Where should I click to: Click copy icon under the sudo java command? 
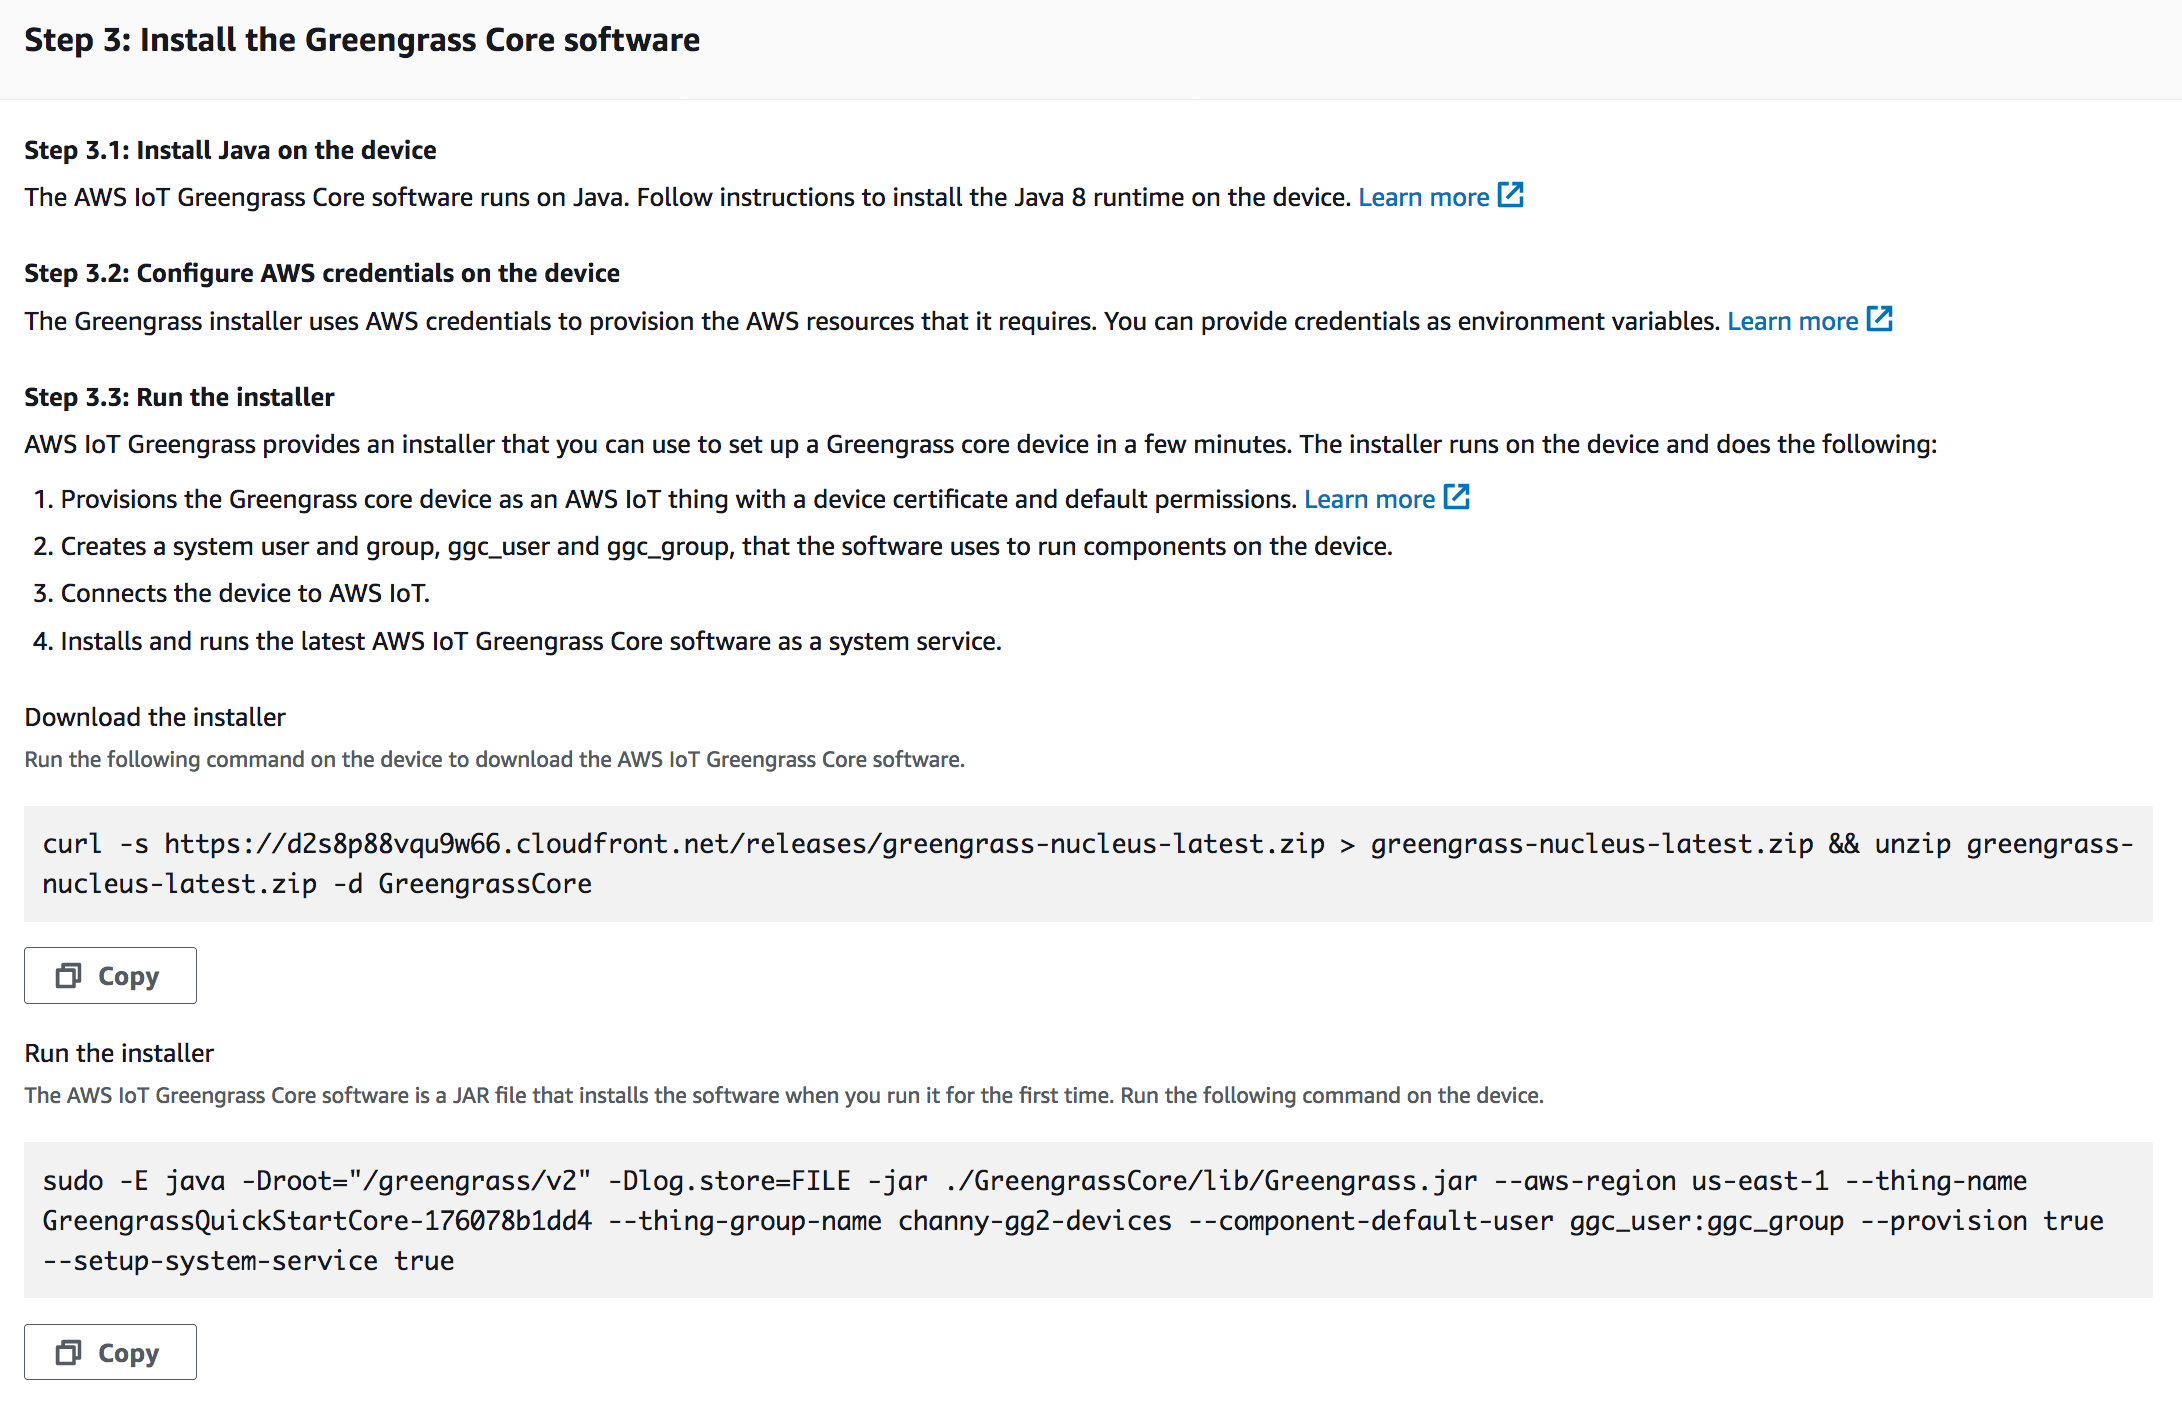[68, 1353]
